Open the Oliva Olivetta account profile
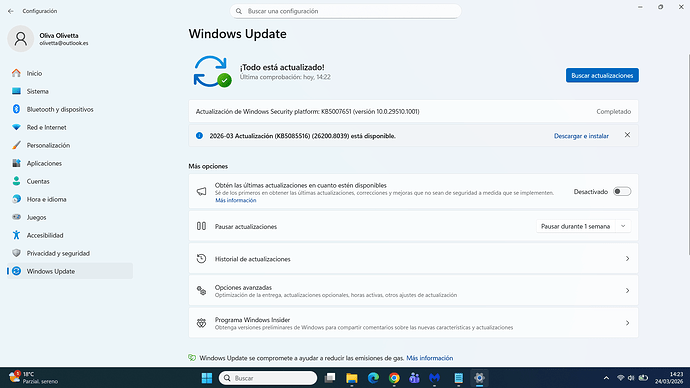 [48, 39]
